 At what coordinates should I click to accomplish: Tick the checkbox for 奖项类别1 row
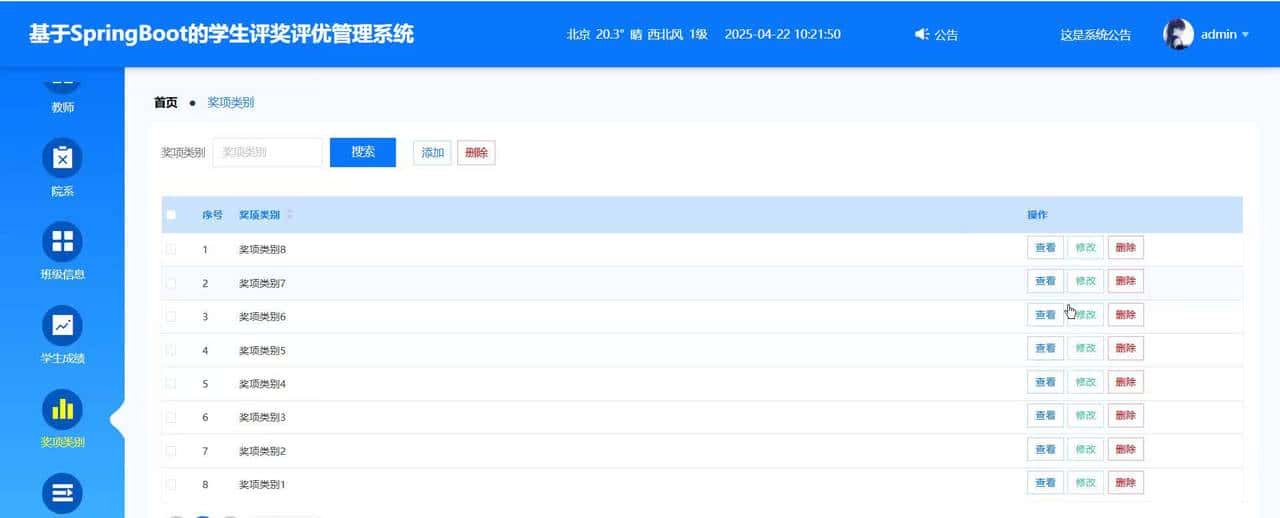point(171,484)
